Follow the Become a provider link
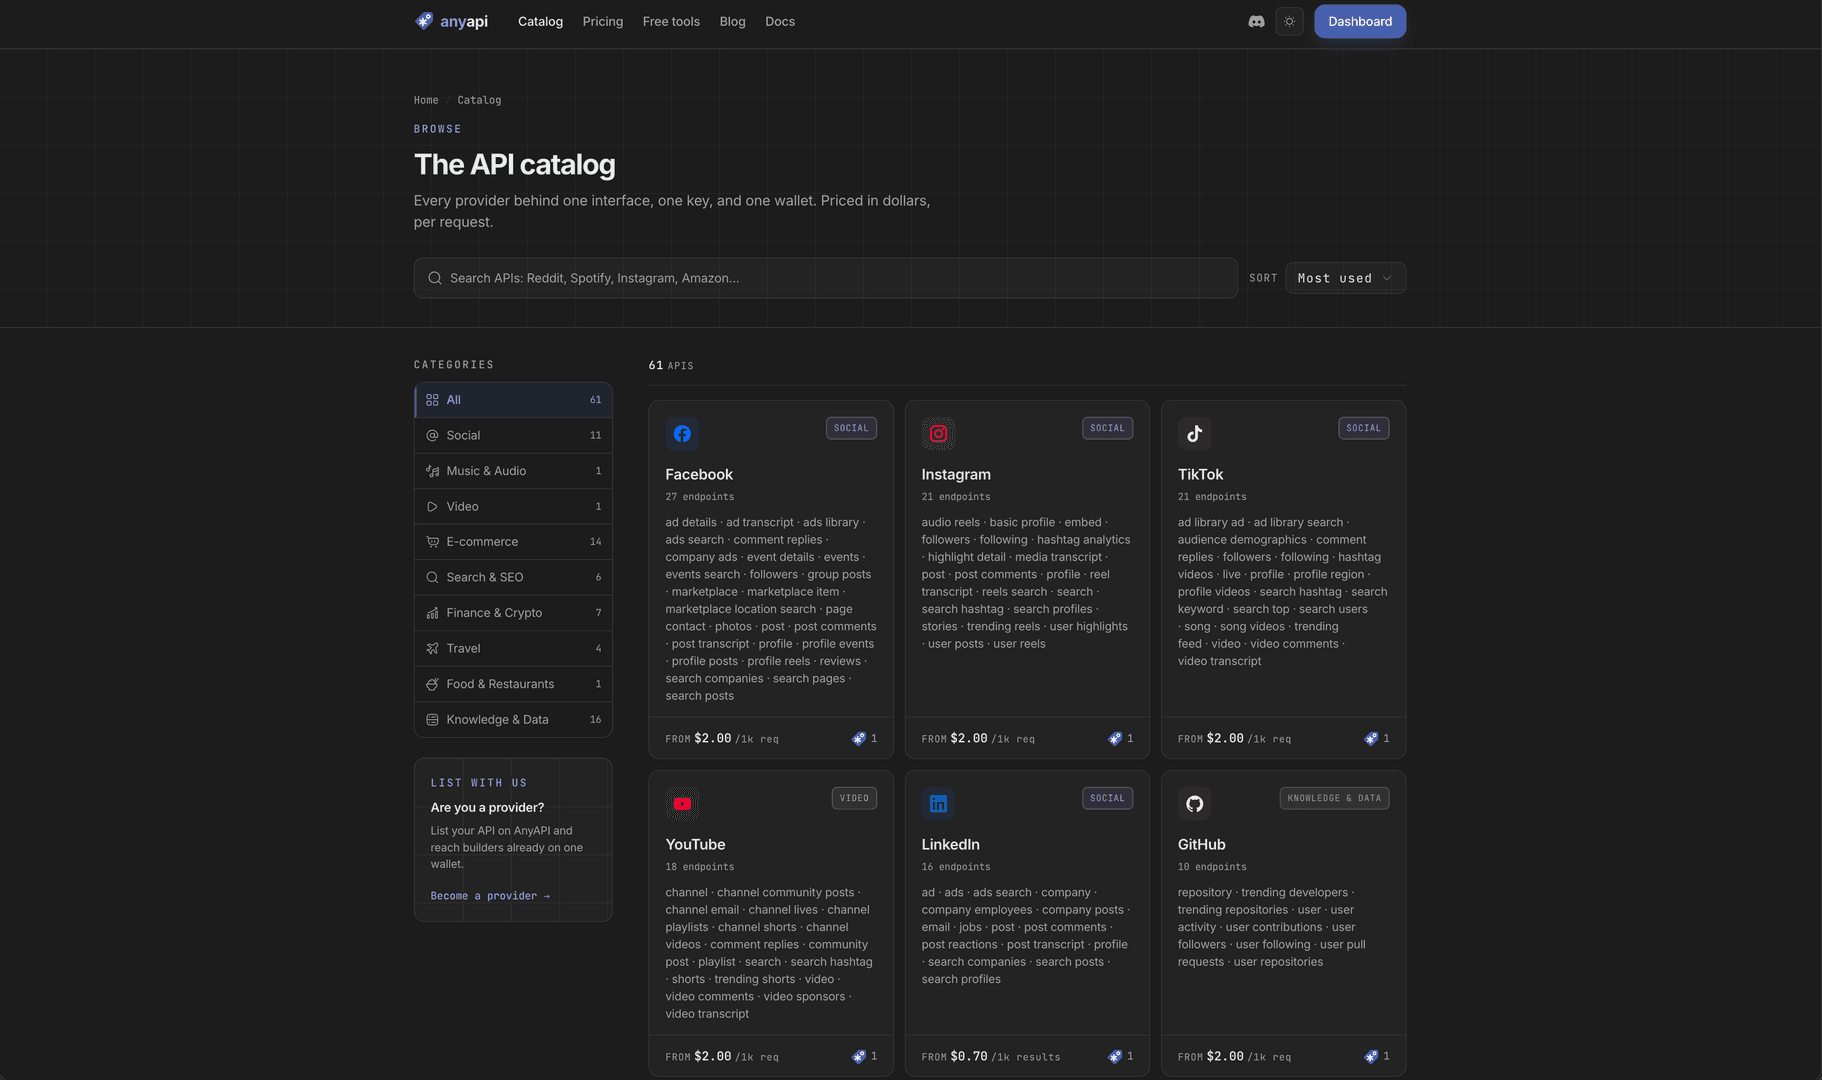The image size is (1822, 1080). [490, 896]
